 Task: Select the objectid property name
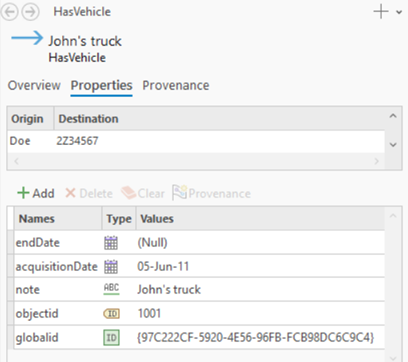point(37,313)
